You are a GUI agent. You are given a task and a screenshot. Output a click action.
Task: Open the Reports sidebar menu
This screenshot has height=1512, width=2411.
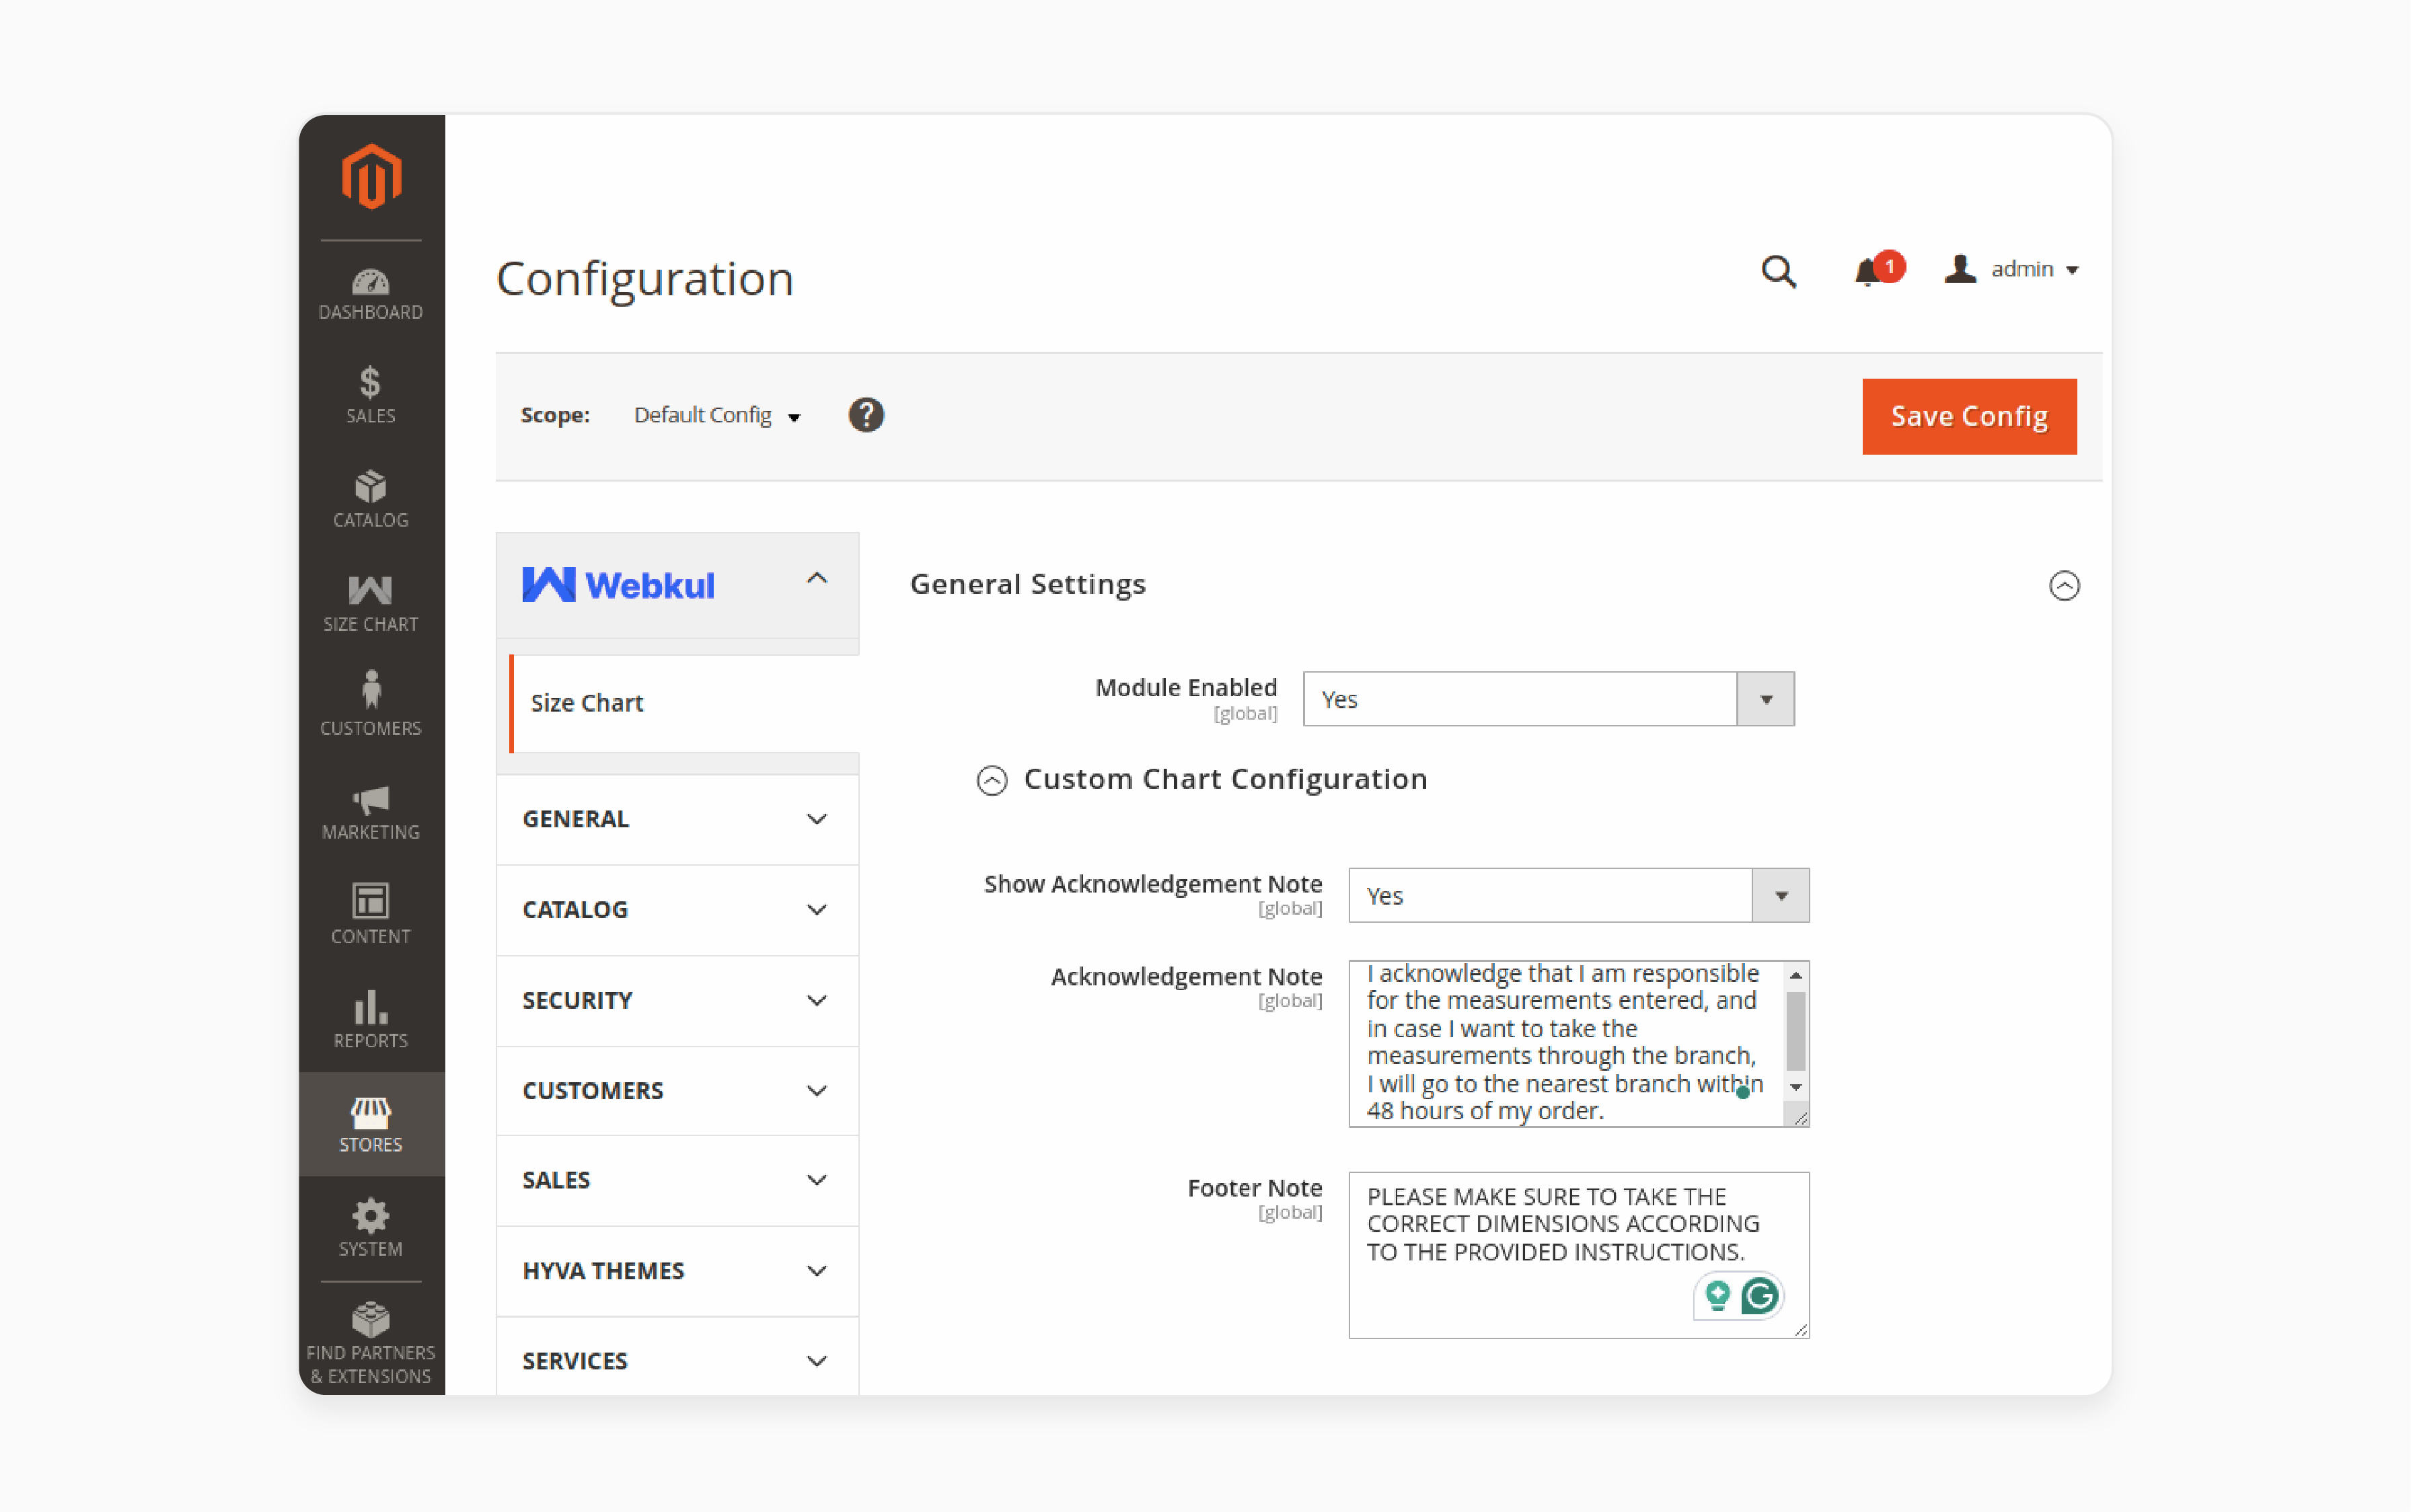click(x=370, y=1020)
